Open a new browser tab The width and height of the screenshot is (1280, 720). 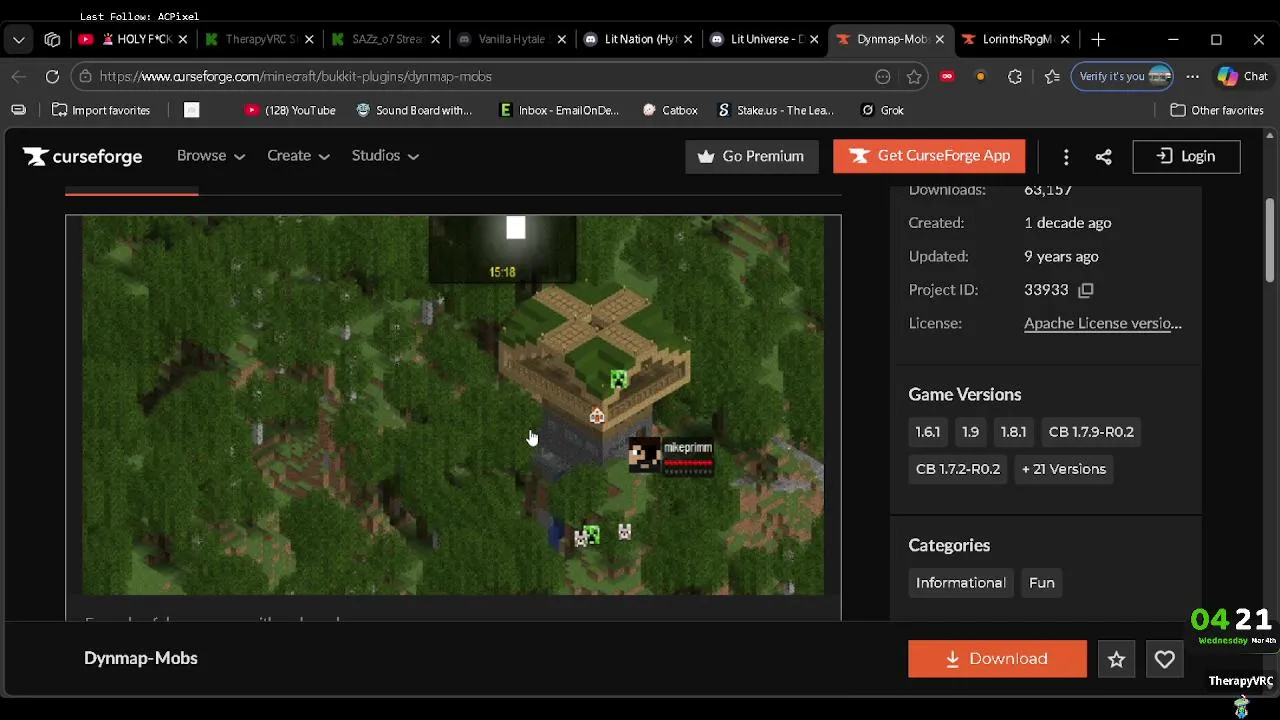(1098, 39)
